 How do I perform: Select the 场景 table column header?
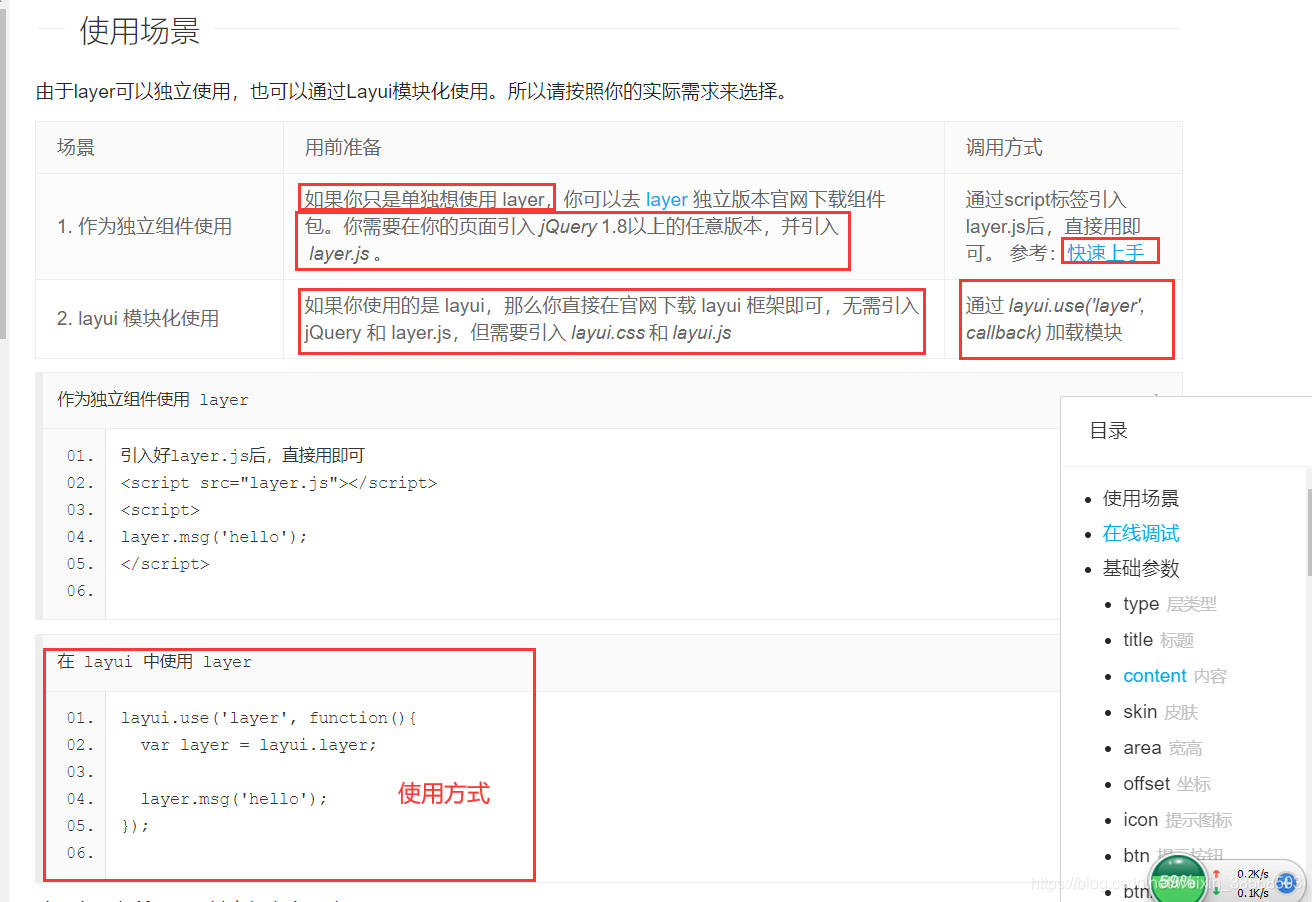(x=76, y=148)
